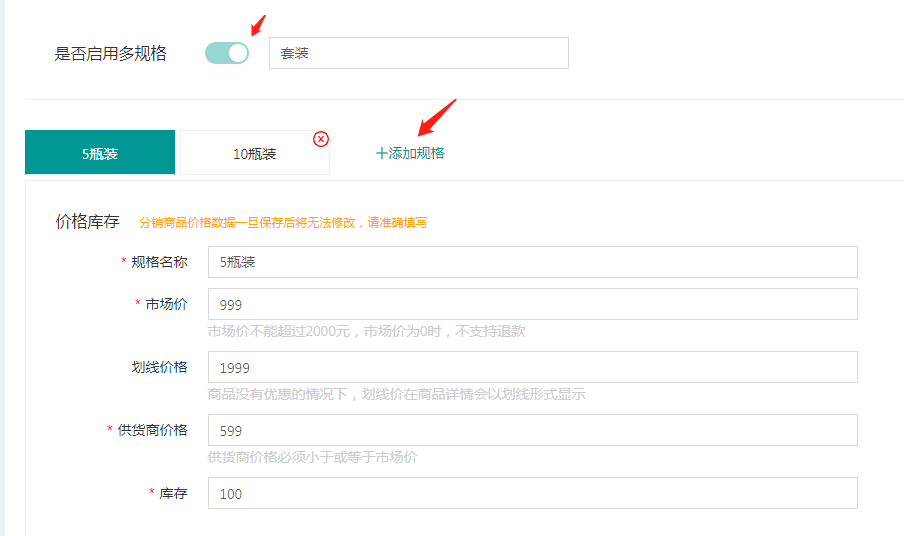
Task: Click the 规格名称 input containing 5瓶装
Action: pyautogui.click(x=532, y=262)
